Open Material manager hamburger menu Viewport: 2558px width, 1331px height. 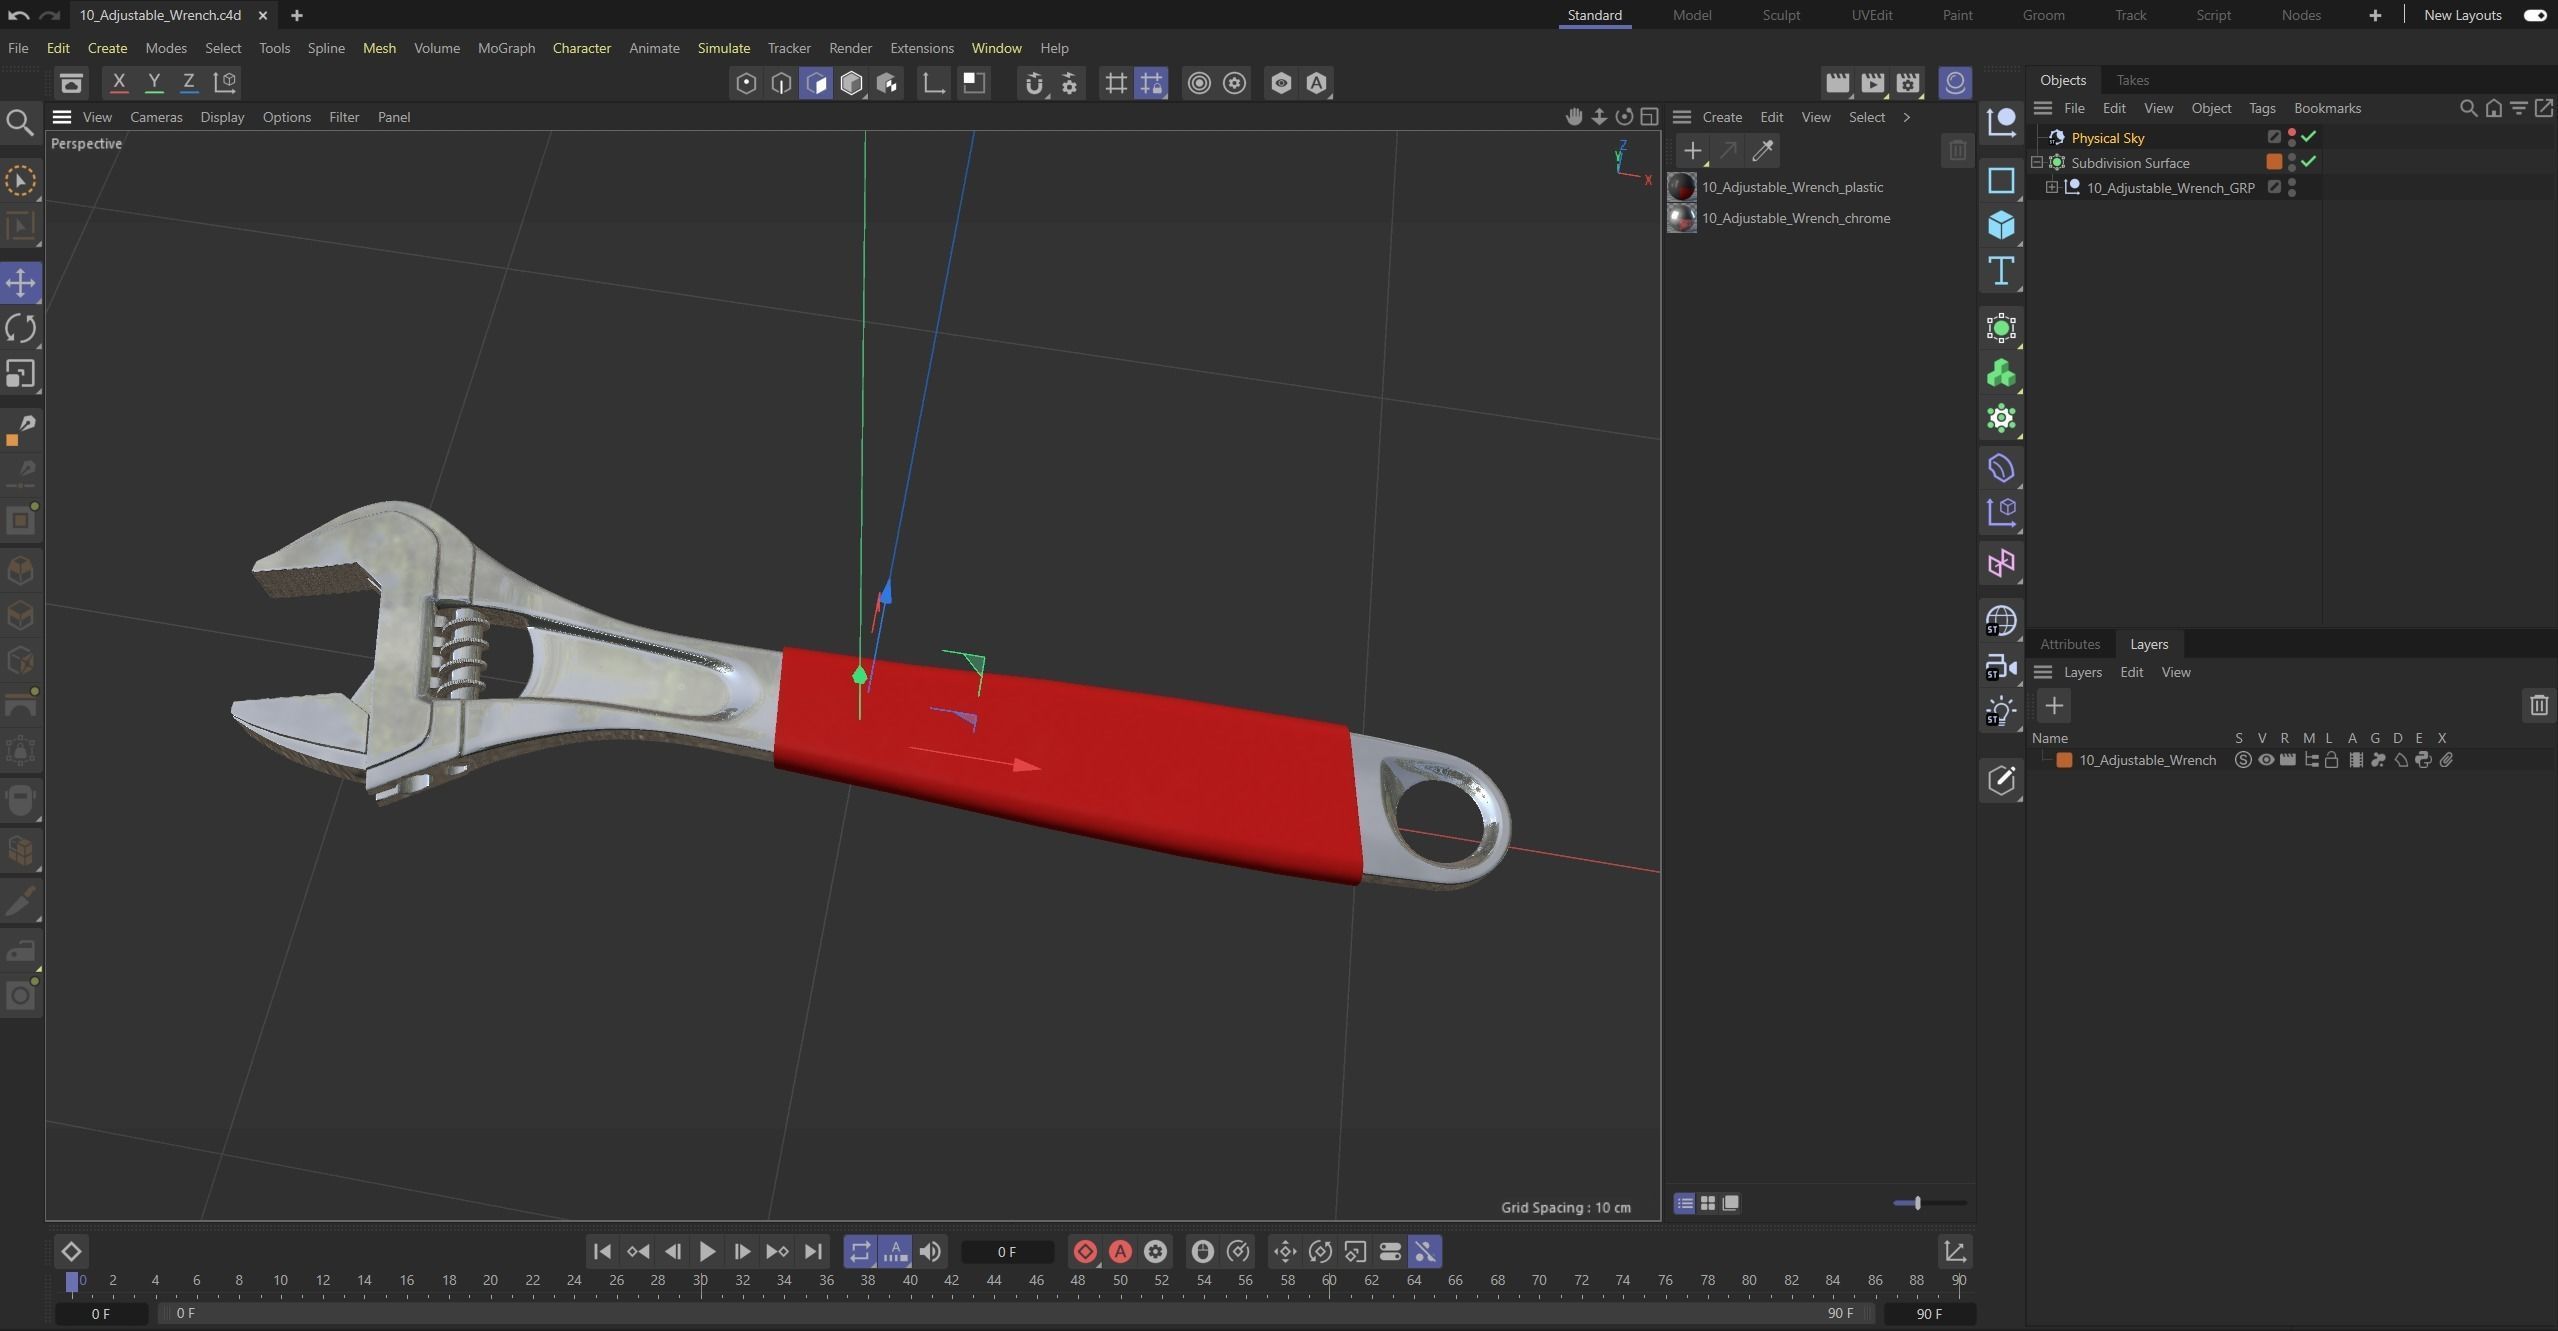pos(1682,117)
